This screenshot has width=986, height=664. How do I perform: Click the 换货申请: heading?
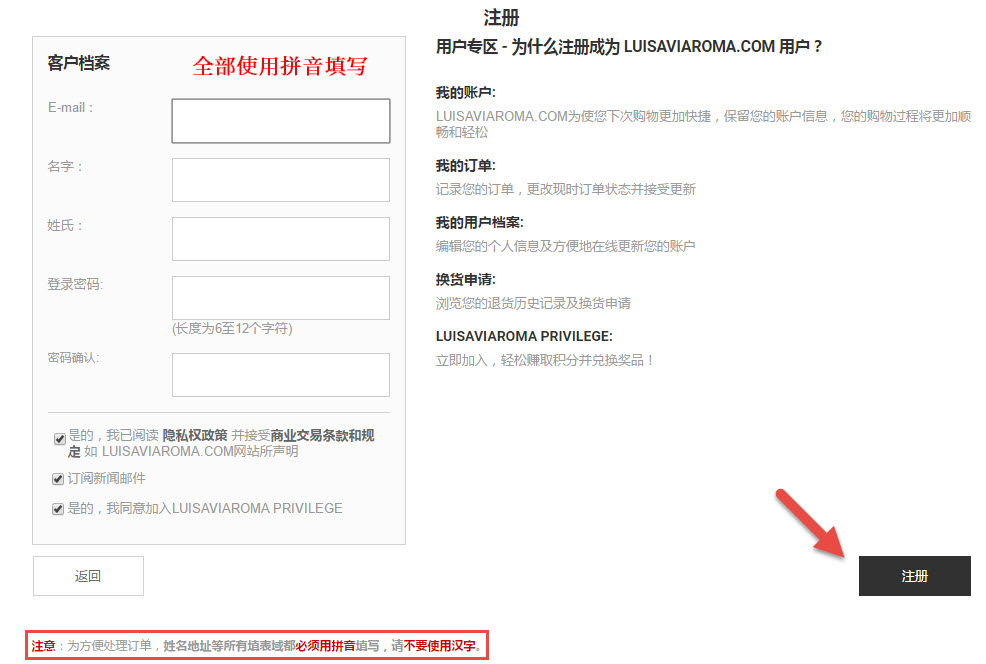tap(465, 280)
